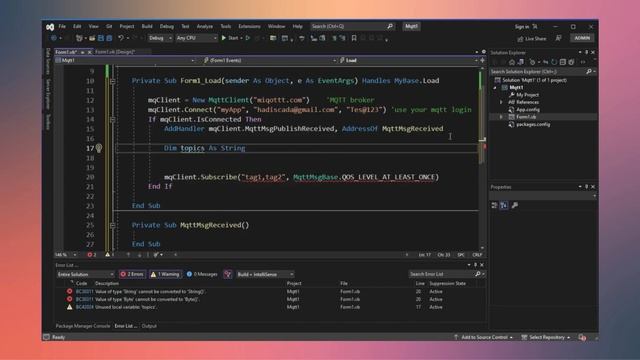Open the Debug configuration dropdown
640x360 pixels.
pyautogui.click(x=160, y=38)
